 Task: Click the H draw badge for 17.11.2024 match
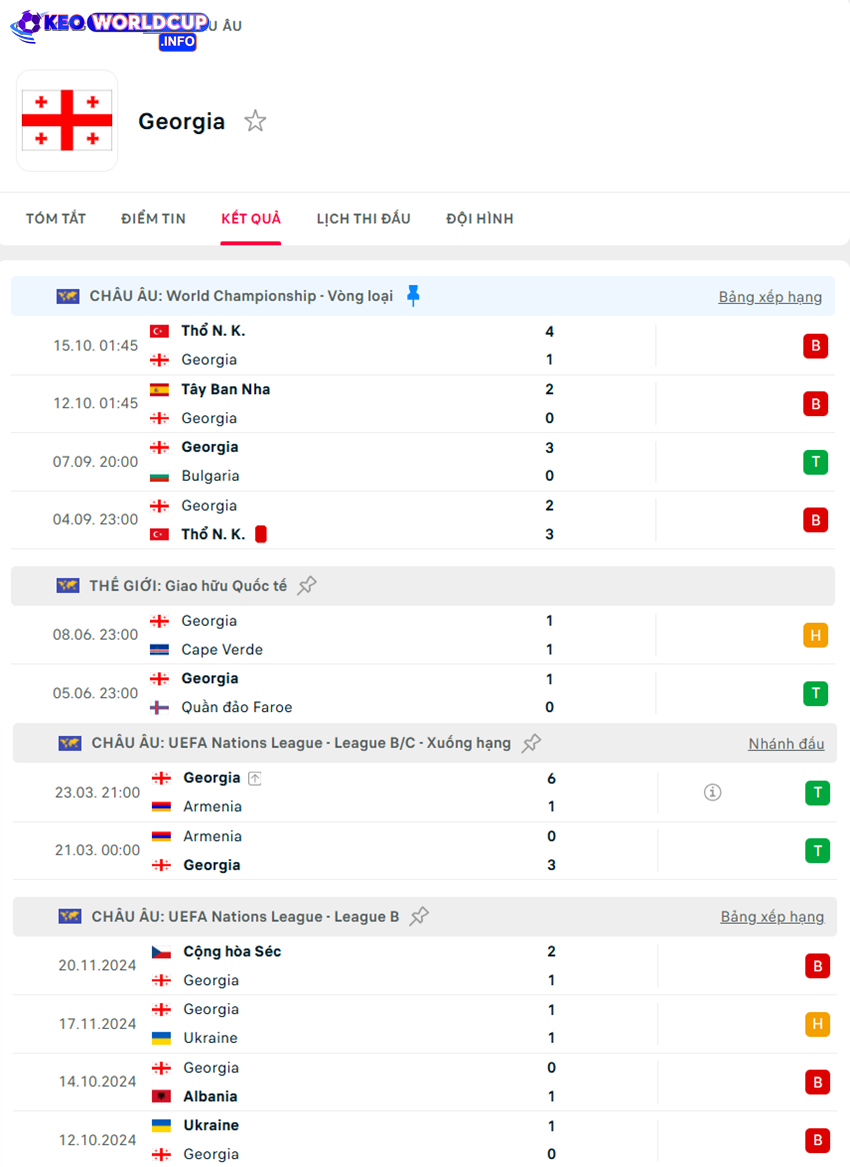pos(817,1024)
